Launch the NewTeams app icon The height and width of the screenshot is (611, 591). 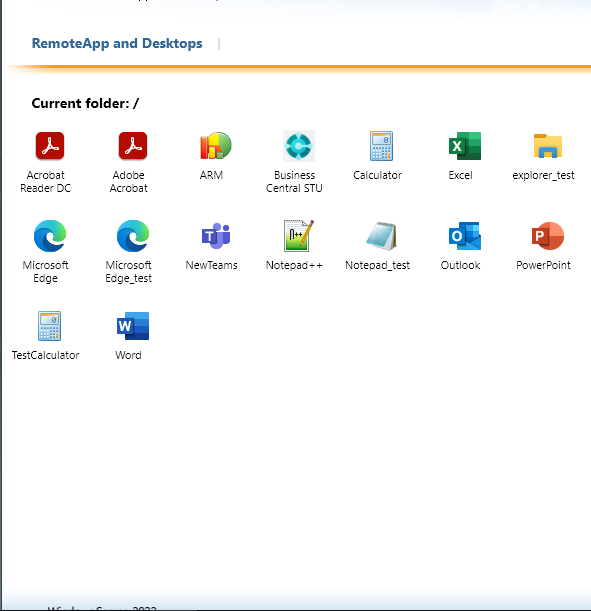(x=216, y=236)
